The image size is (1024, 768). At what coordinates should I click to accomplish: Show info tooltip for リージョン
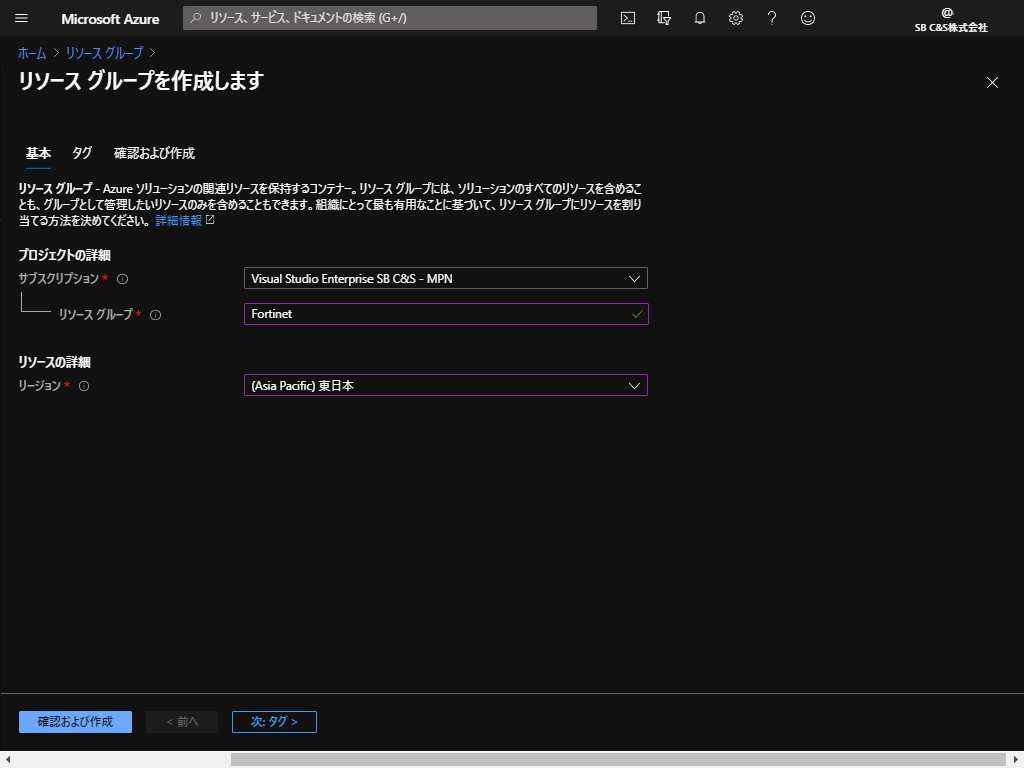[x=84, y=386]
